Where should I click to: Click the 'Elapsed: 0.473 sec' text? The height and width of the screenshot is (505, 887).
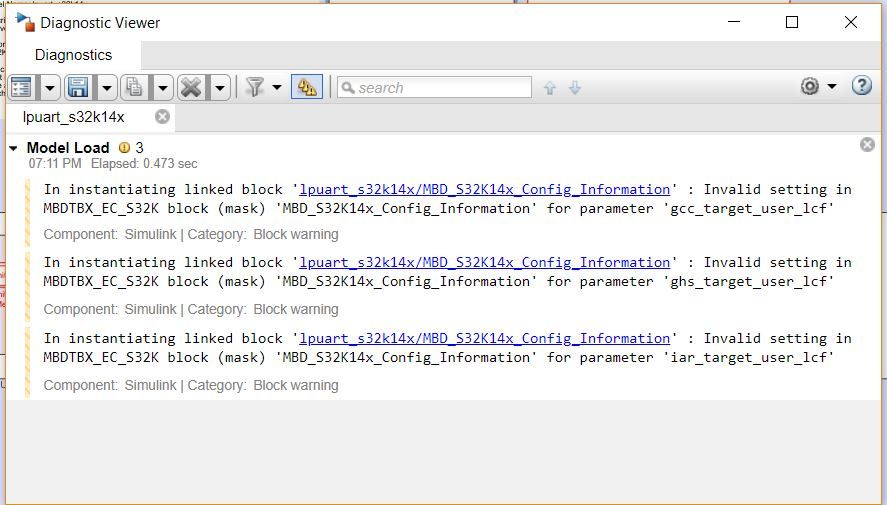(x=144, y=164)
